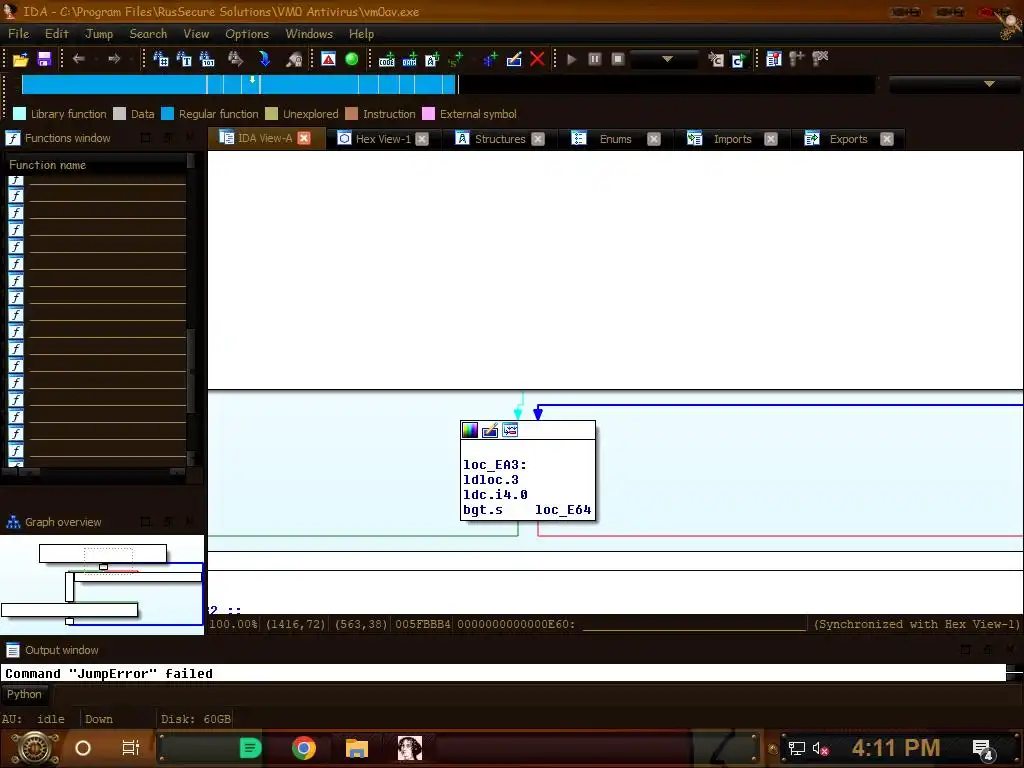This screenshot has width=1024, height=768.
Task: Click the C with green arrow icon
Action: tap(738, 60)
